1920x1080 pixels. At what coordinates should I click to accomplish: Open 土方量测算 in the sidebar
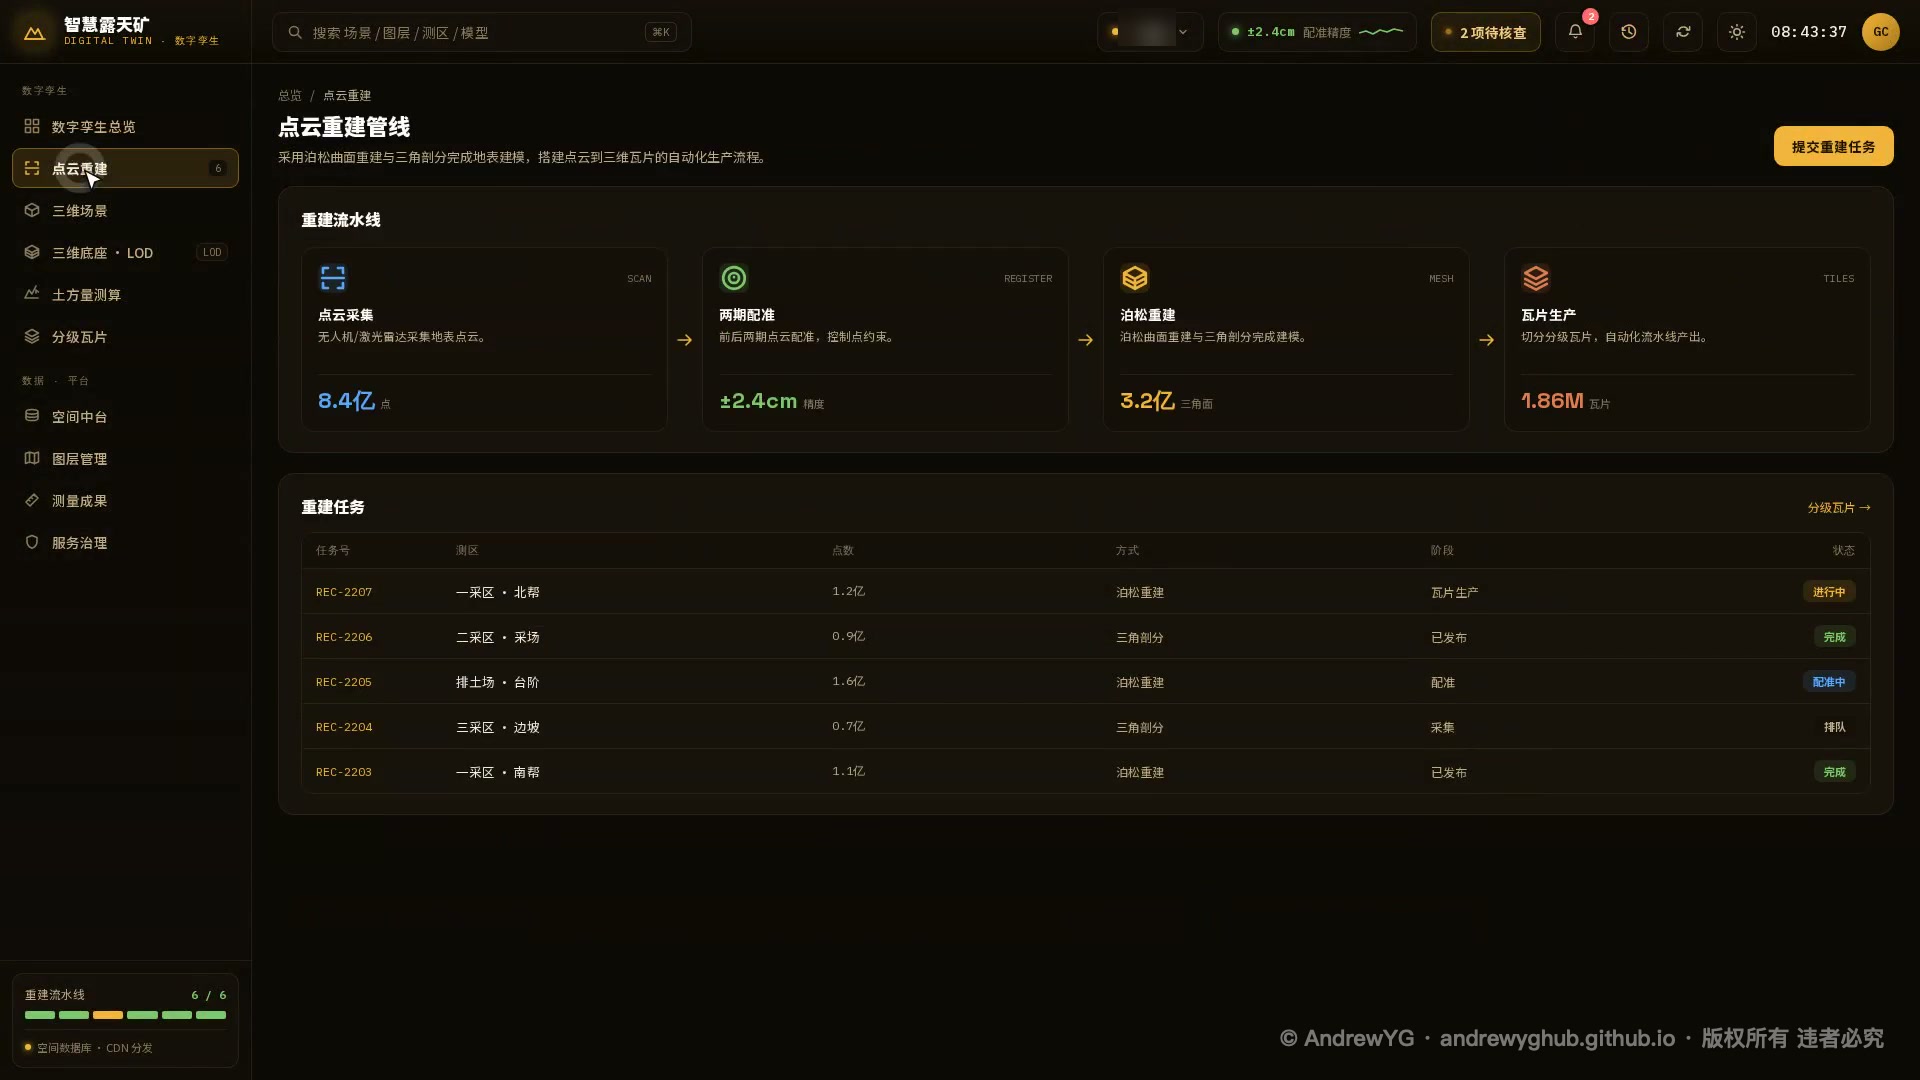coord(125,295)
